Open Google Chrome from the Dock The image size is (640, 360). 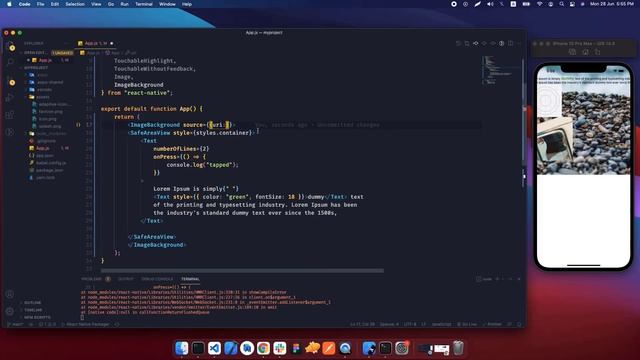coord(263,348)
